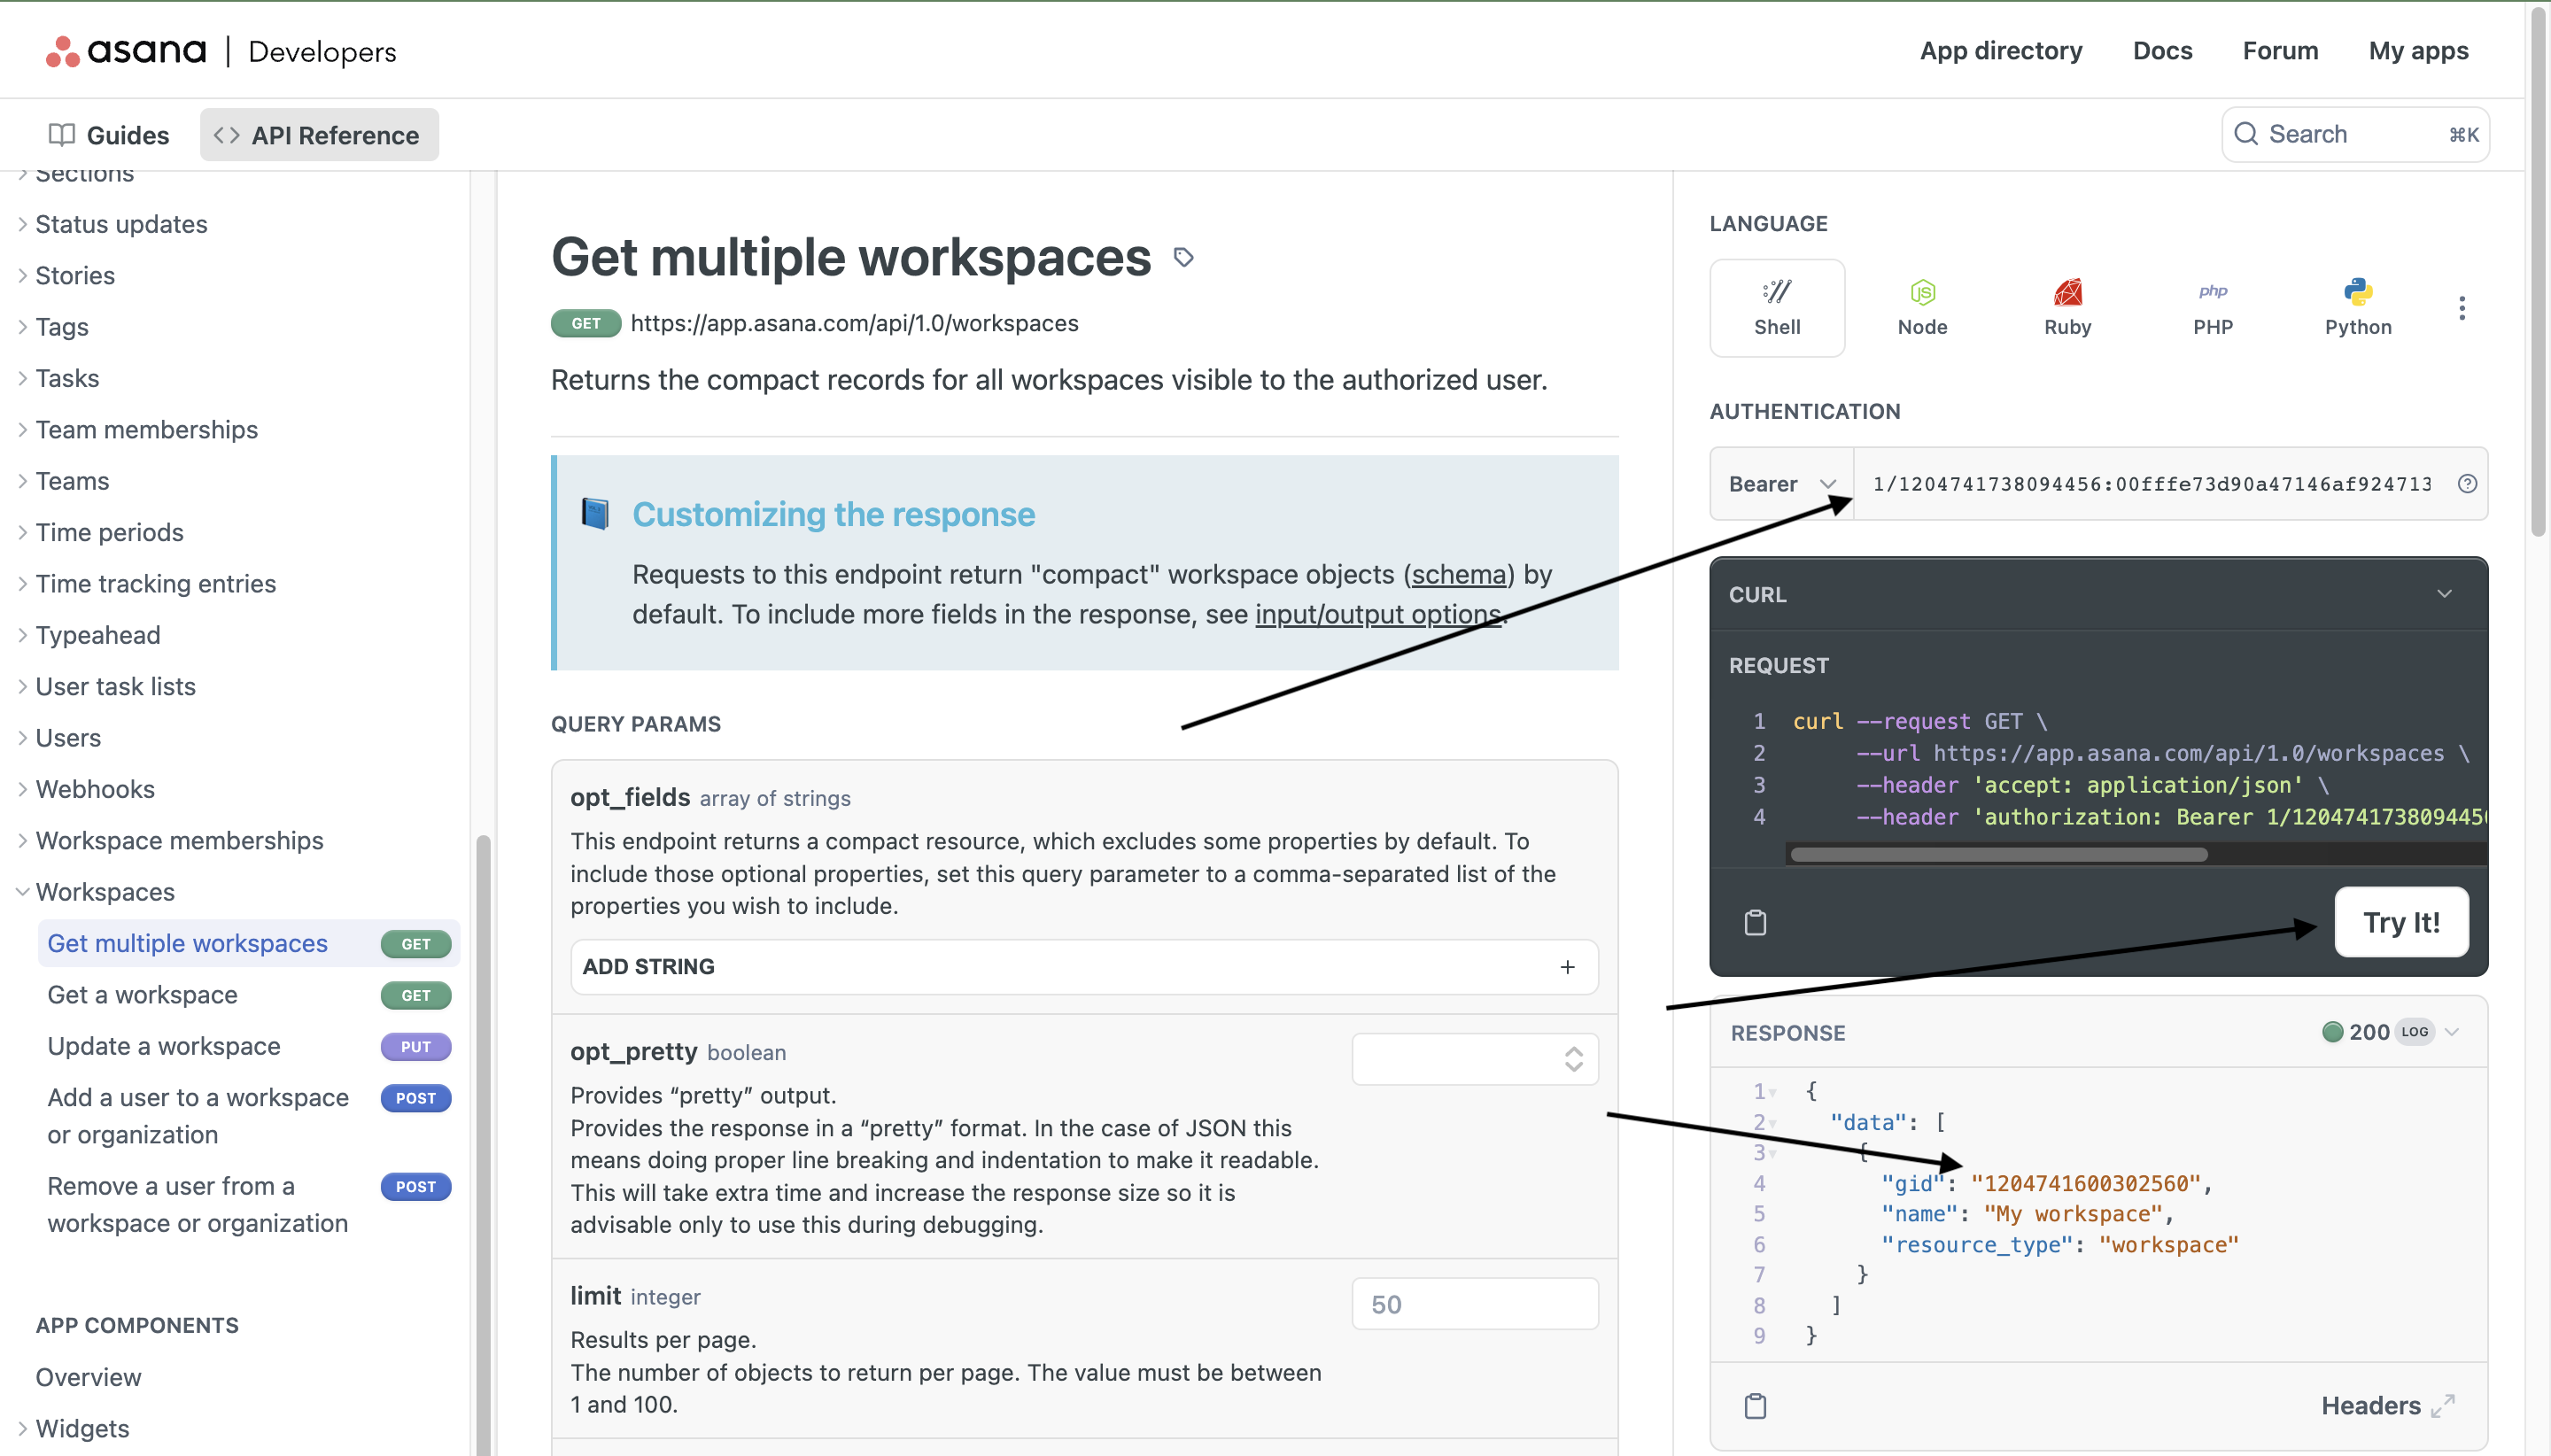The image size is (2551, 1456).
Task: Open Docs in the top navigation
Action: (x=2161, y=50)
